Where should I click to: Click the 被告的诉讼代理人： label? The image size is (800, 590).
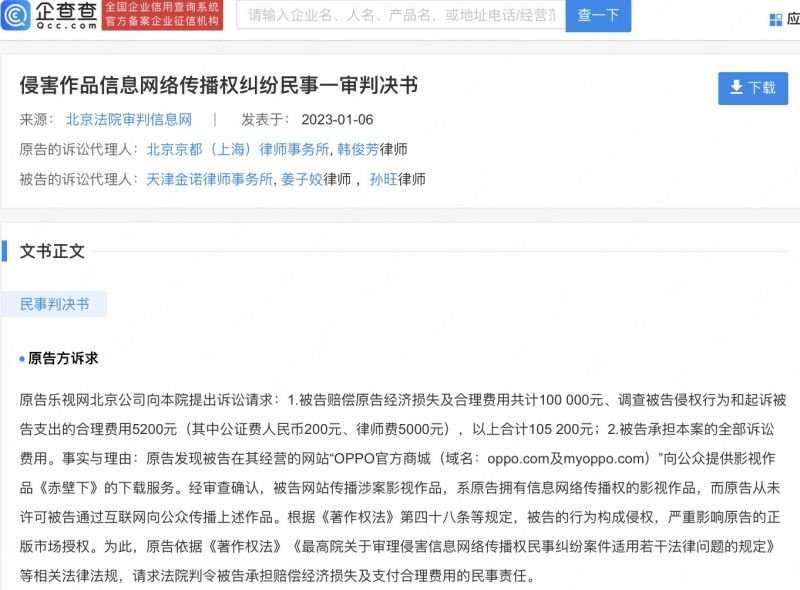(x=79, y=179)
